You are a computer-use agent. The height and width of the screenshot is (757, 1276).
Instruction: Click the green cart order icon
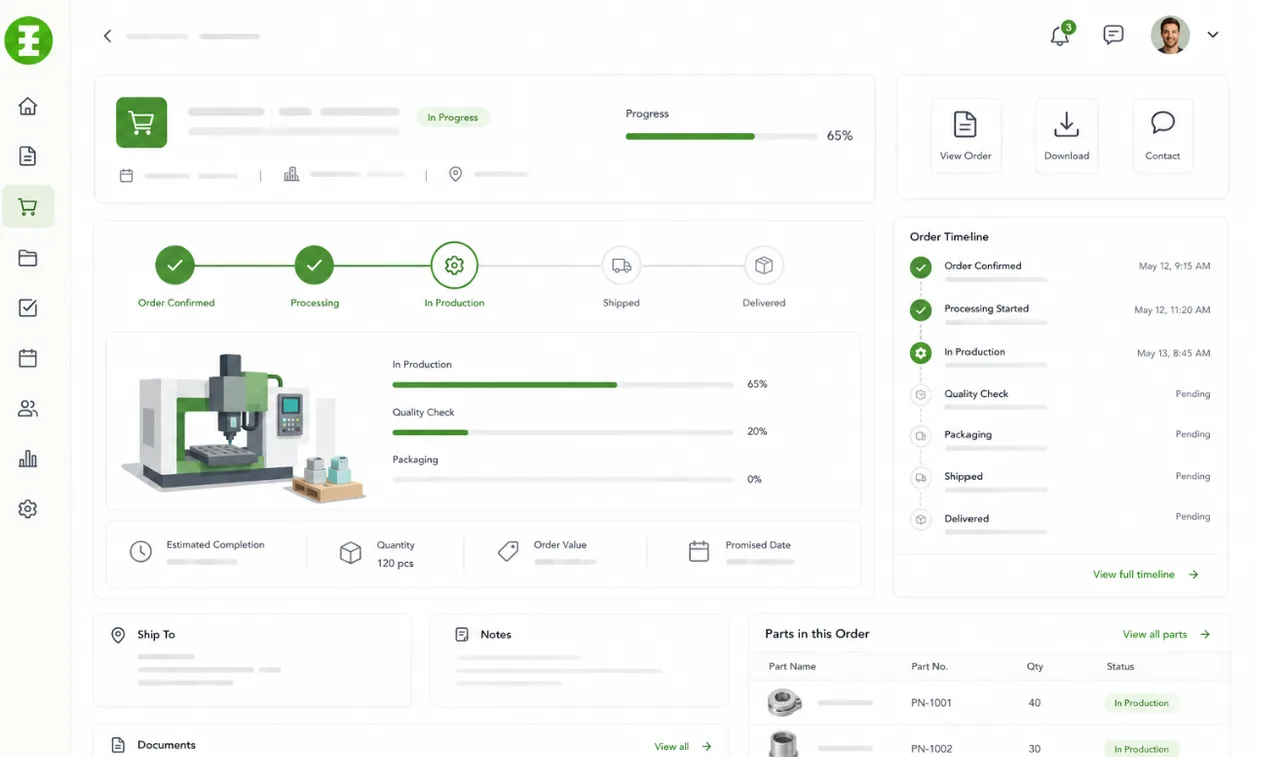141,122
